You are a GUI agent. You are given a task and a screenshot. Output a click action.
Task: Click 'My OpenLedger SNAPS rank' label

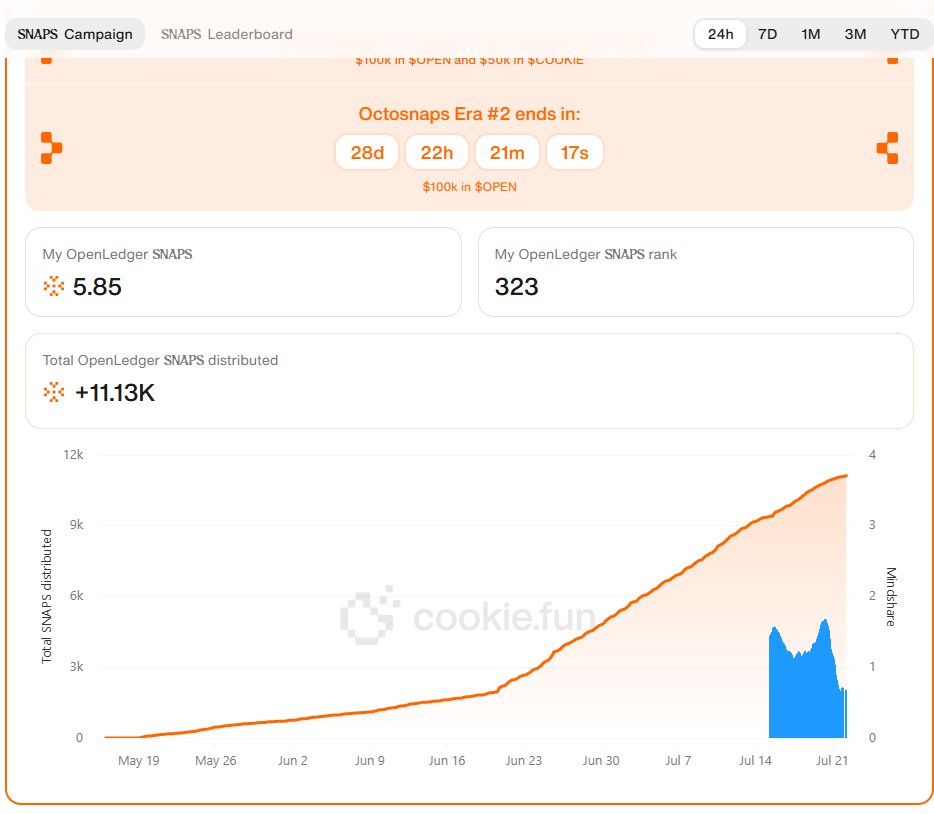coord(586,254)
